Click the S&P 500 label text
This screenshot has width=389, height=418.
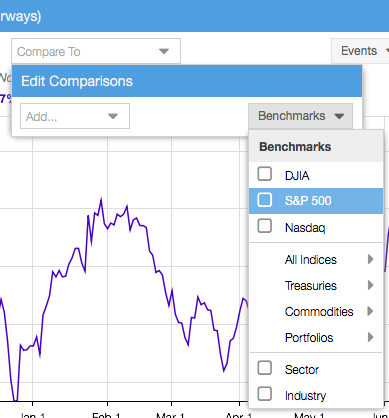click(x=308, y=201)
